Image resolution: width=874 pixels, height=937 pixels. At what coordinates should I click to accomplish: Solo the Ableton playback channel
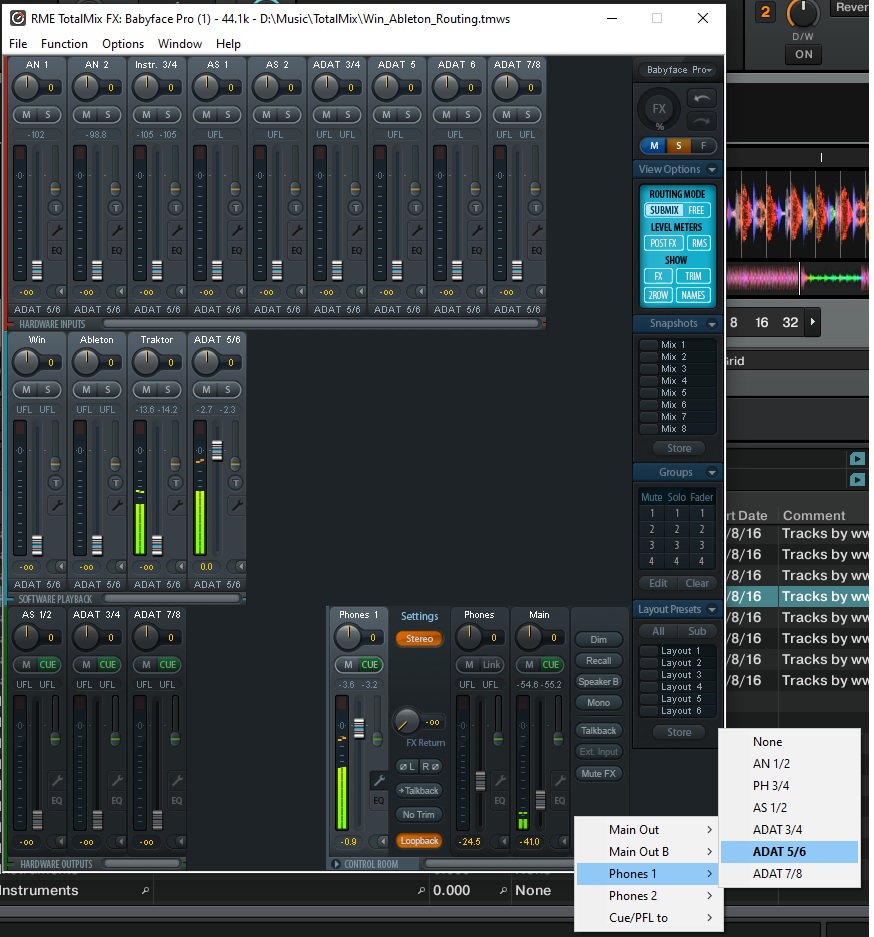coord(108,390)
